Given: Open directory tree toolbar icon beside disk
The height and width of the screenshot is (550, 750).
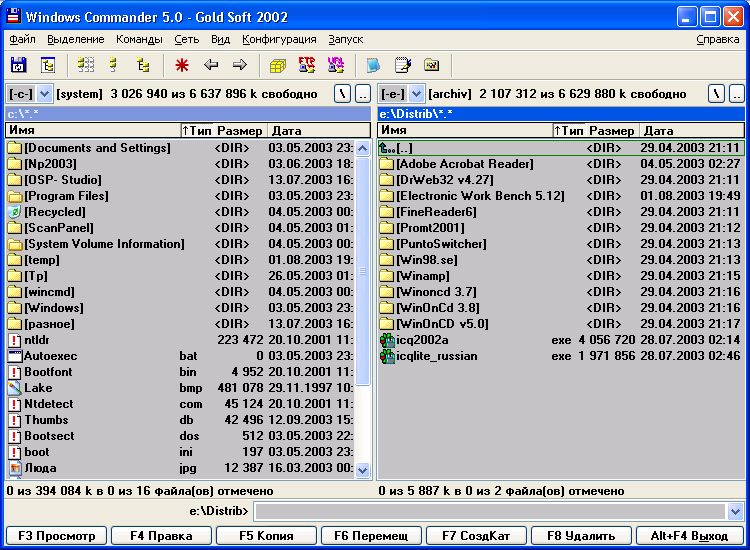Looking at the screenshot, I should (x=48, y=65).
